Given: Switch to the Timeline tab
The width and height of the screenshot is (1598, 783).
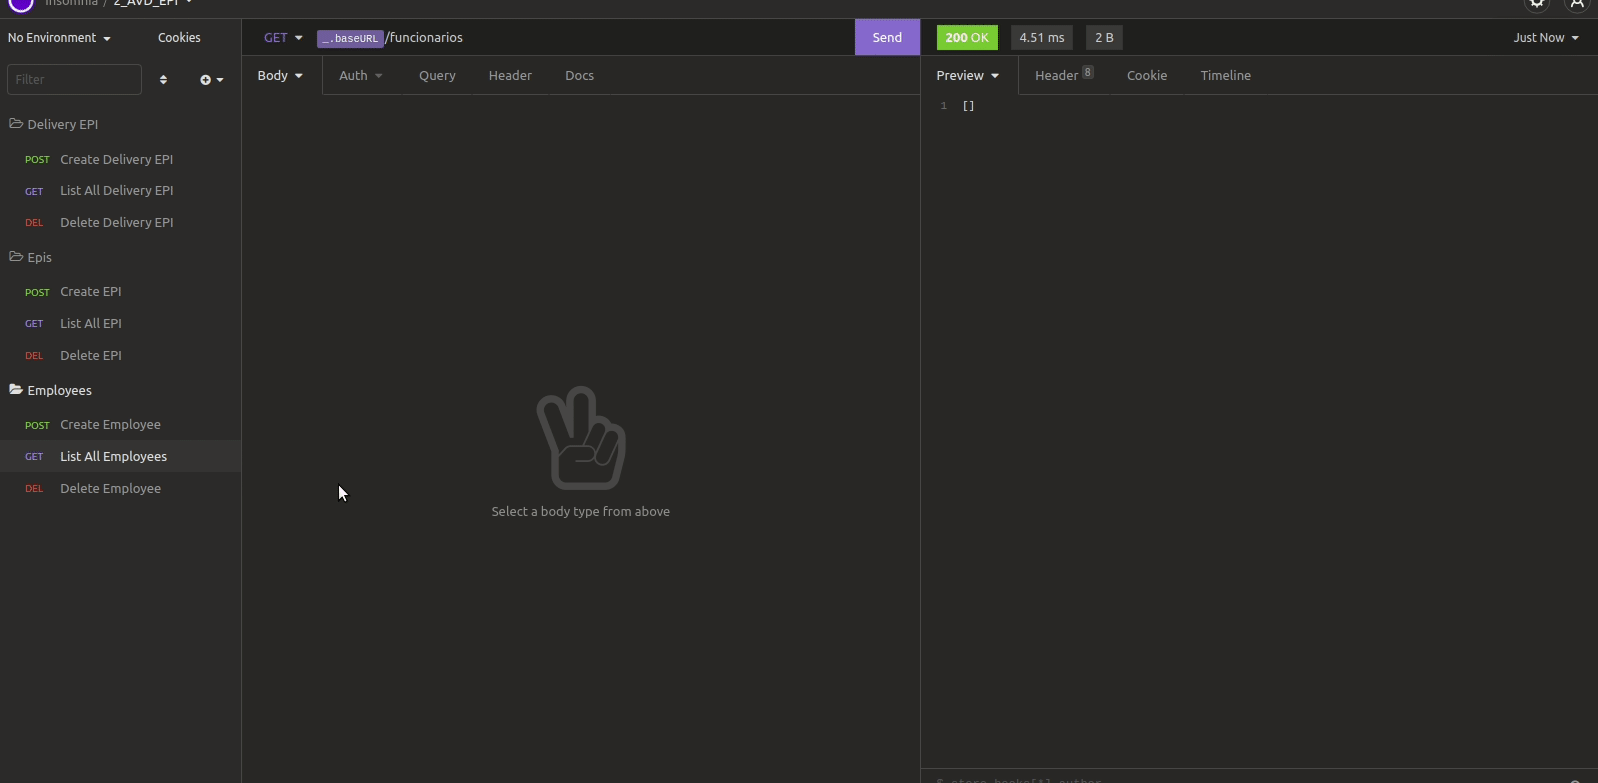Looking at the screenshot, I should coord(1226,76).
